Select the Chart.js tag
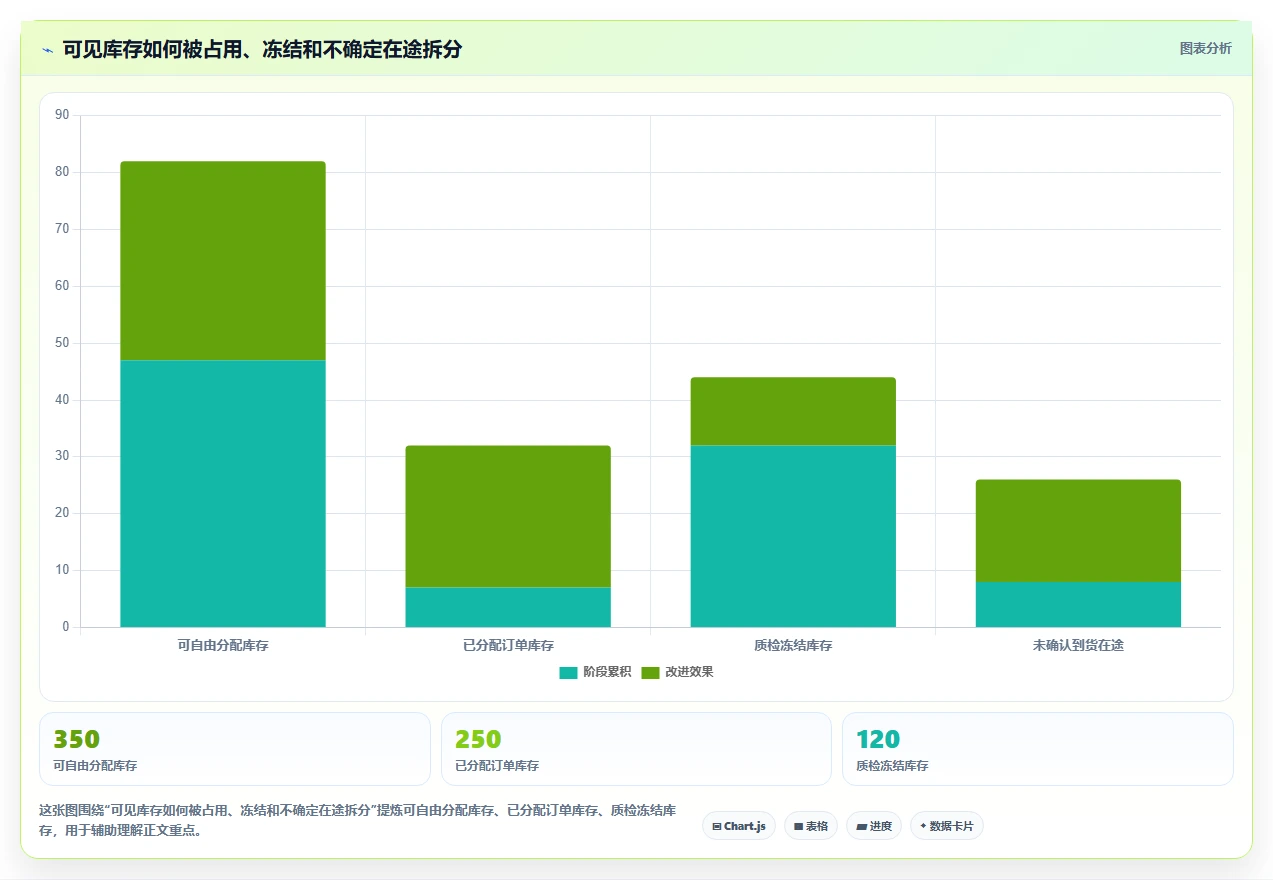This screenshot has height=880, width=1273. [x=739, y=826]
